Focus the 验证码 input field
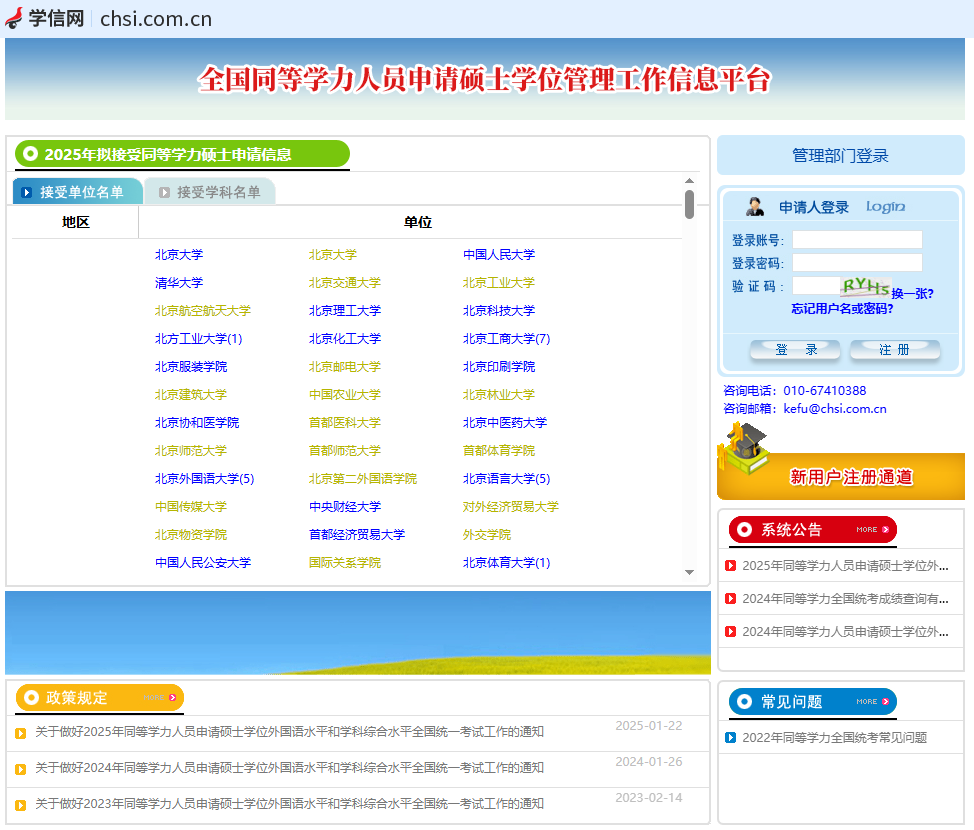This screenshot has width=974, height=830. 816,286
